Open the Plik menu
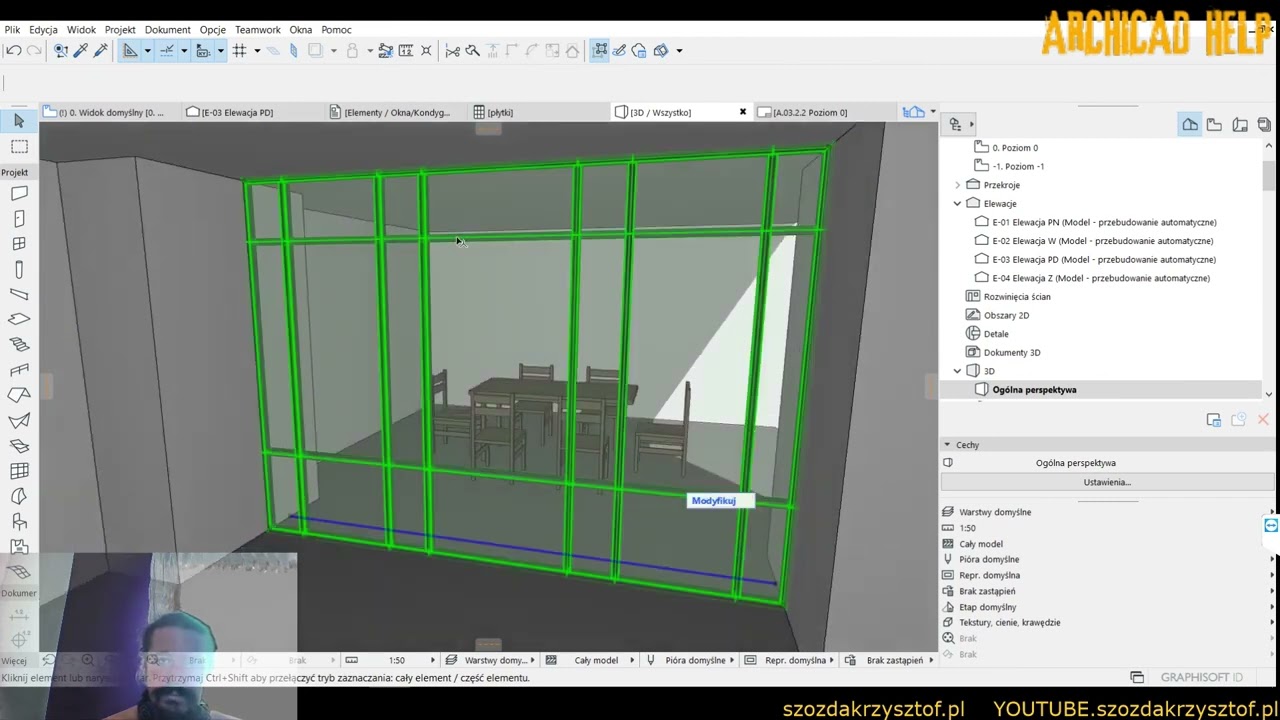The image size is (1280, 720). point(12,30)
